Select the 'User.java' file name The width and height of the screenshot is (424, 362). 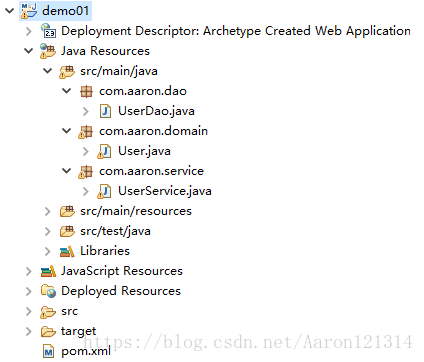tap(144, 151)
